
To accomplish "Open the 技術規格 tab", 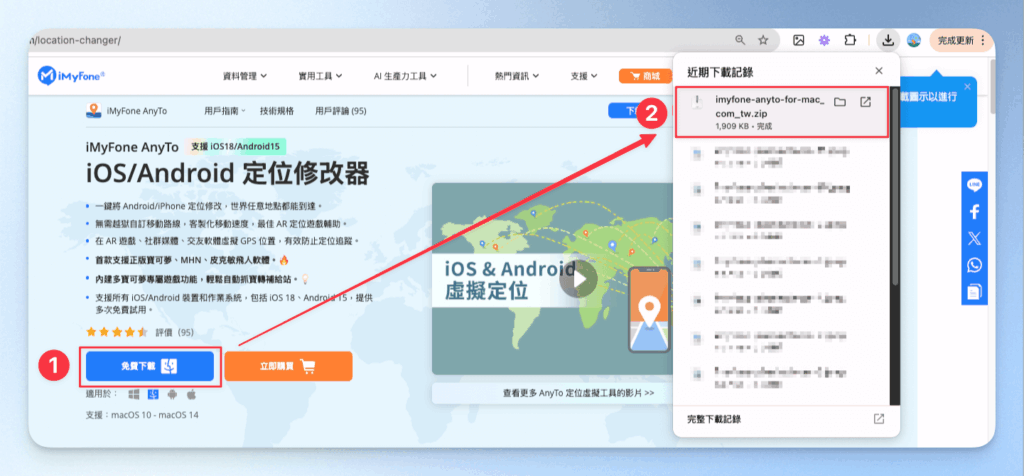I will click(x=277, y=111).
